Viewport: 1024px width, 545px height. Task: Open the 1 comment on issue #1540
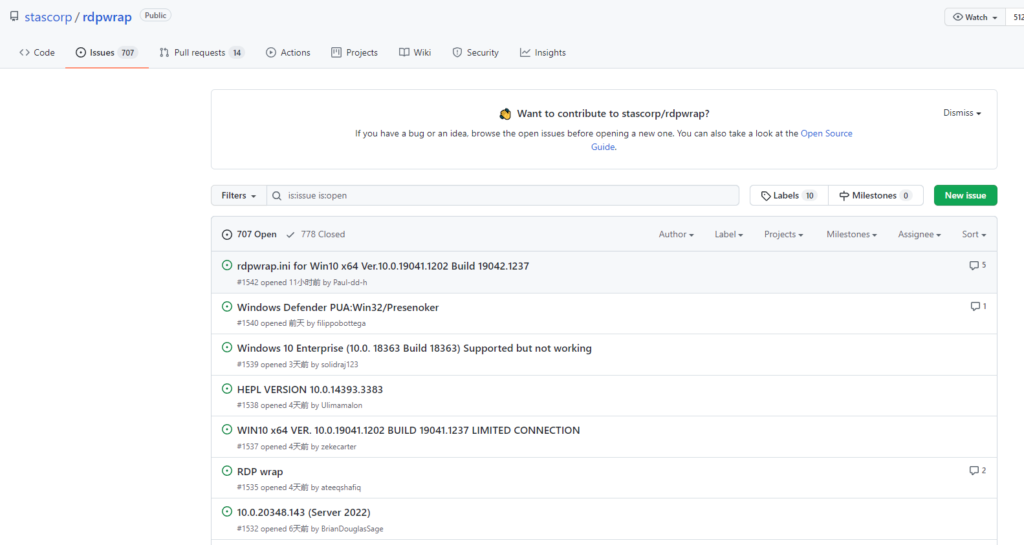pos(978,307)
